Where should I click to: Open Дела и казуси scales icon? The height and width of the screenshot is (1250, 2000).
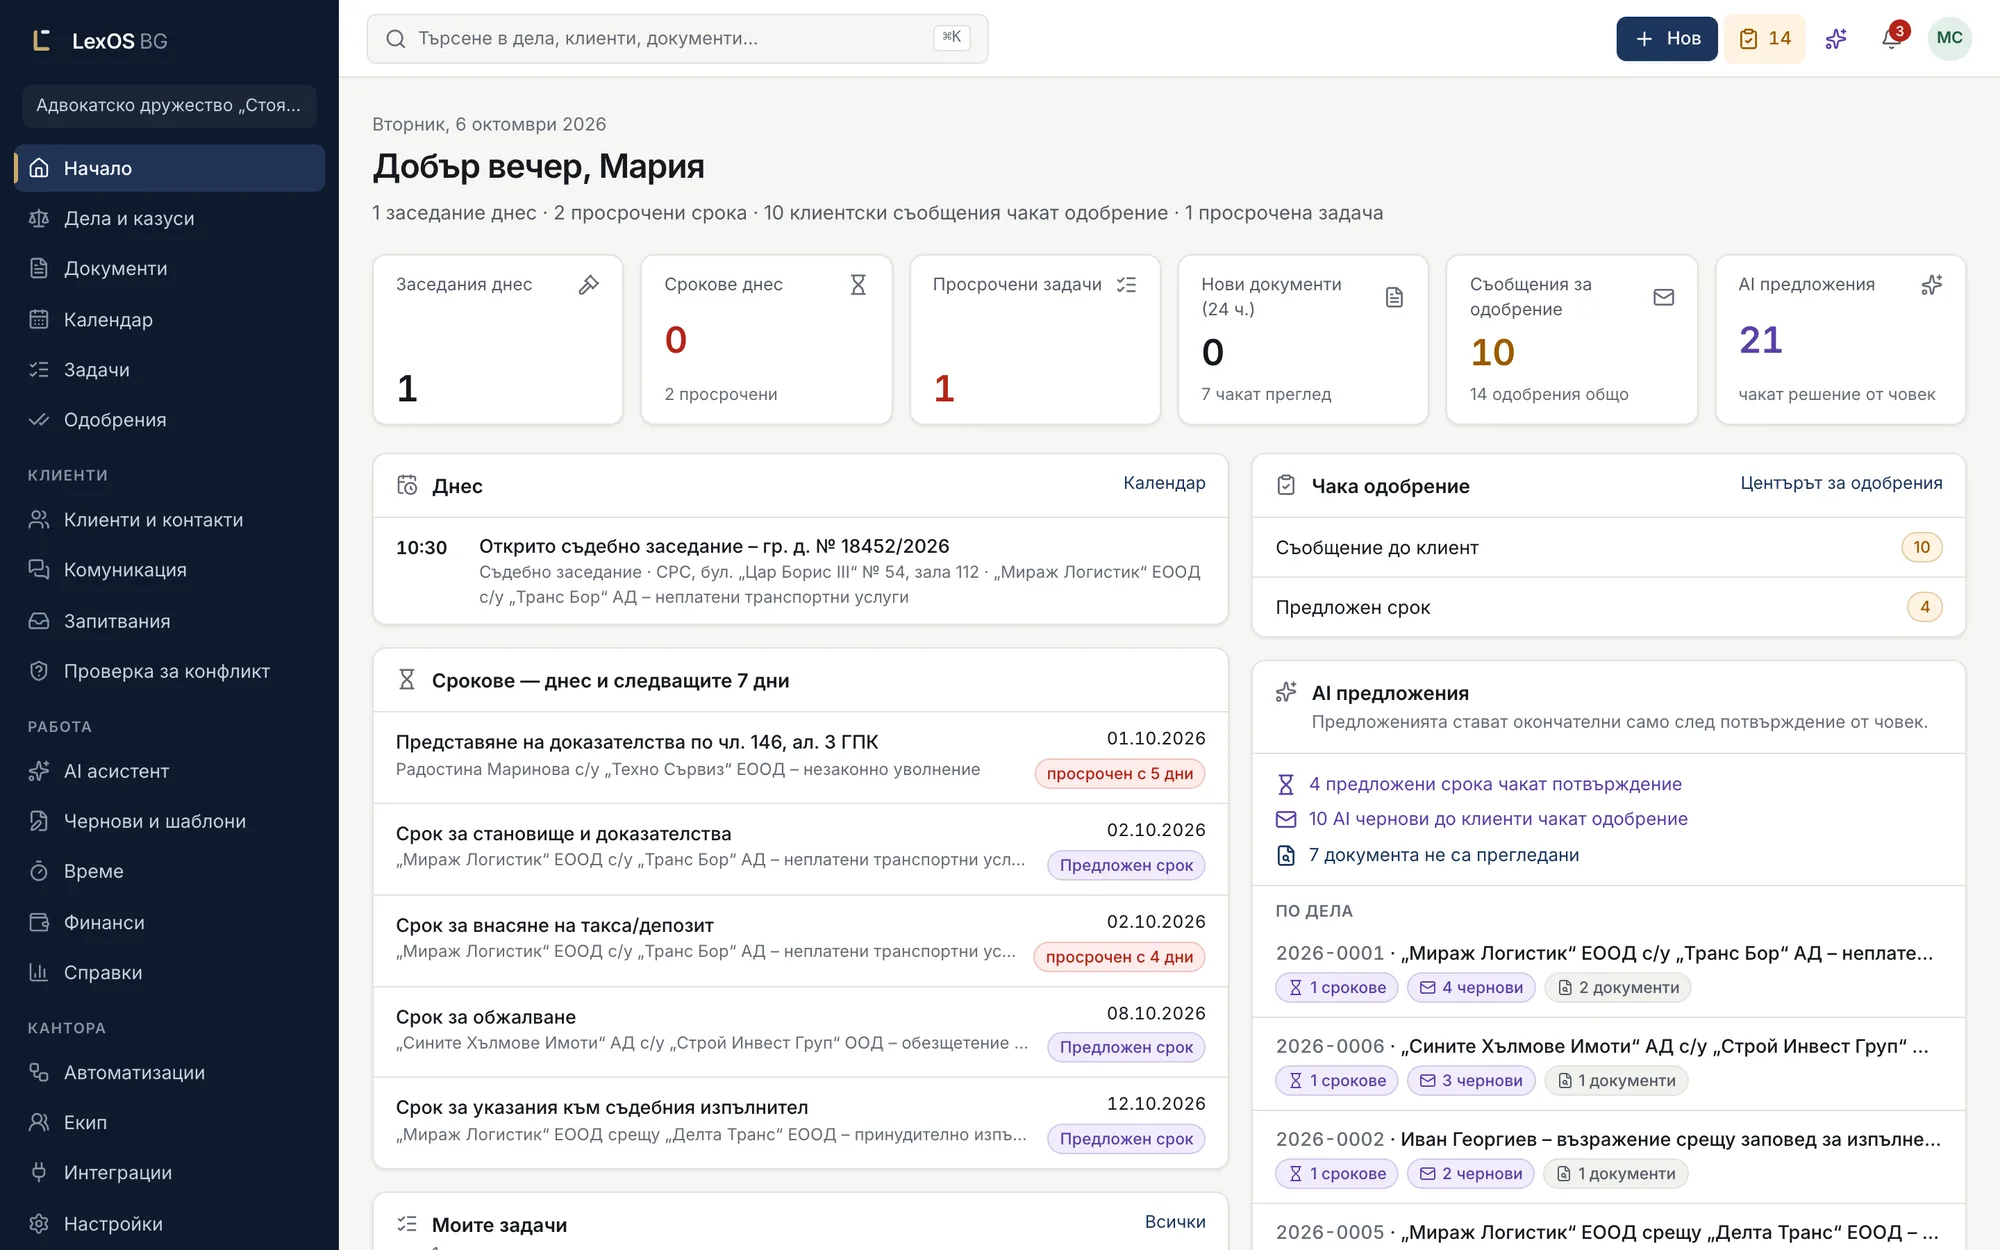(x=39, y=218)
